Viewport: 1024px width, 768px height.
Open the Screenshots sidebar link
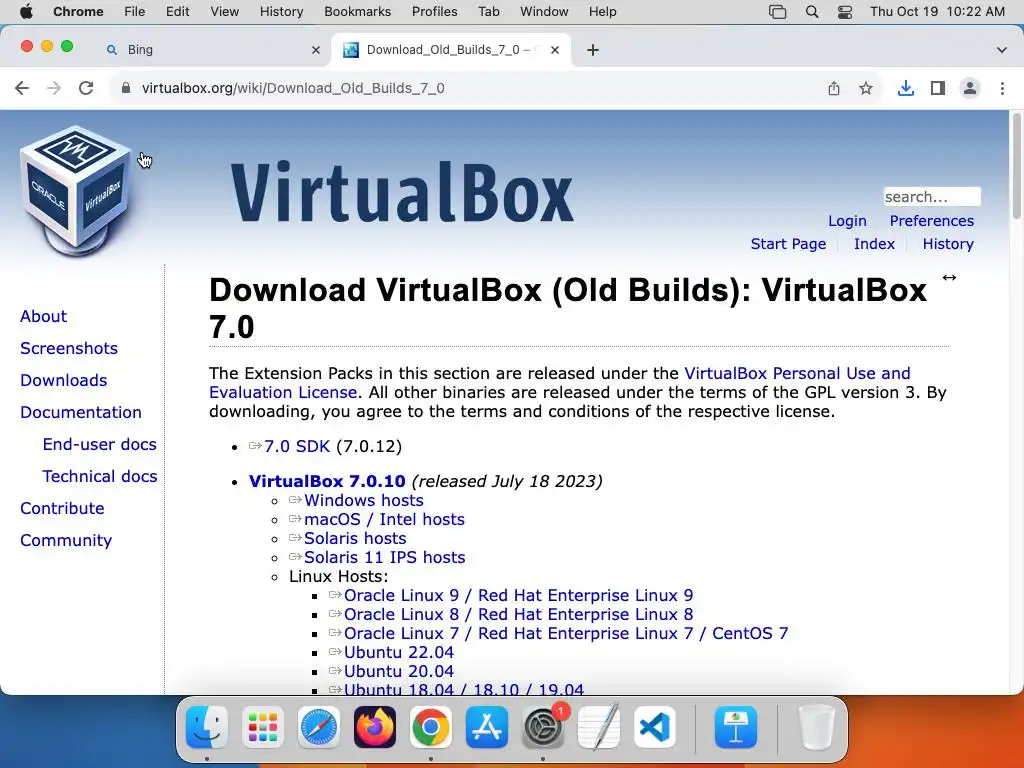[69, 348]
